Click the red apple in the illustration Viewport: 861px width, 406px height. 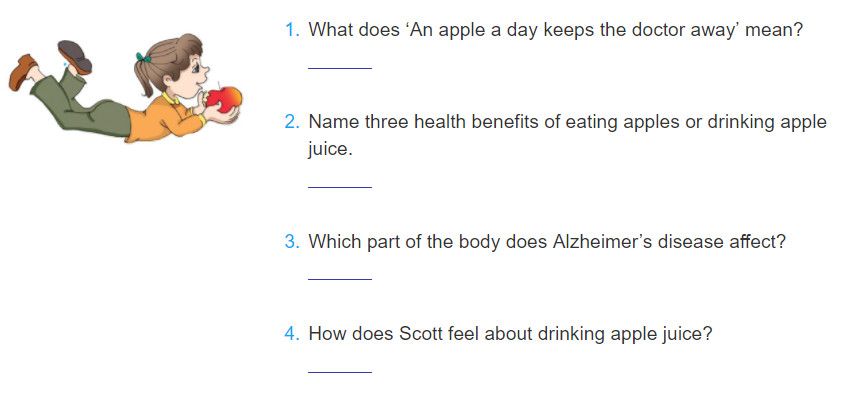pyautogui.click(x=224, y=99)
